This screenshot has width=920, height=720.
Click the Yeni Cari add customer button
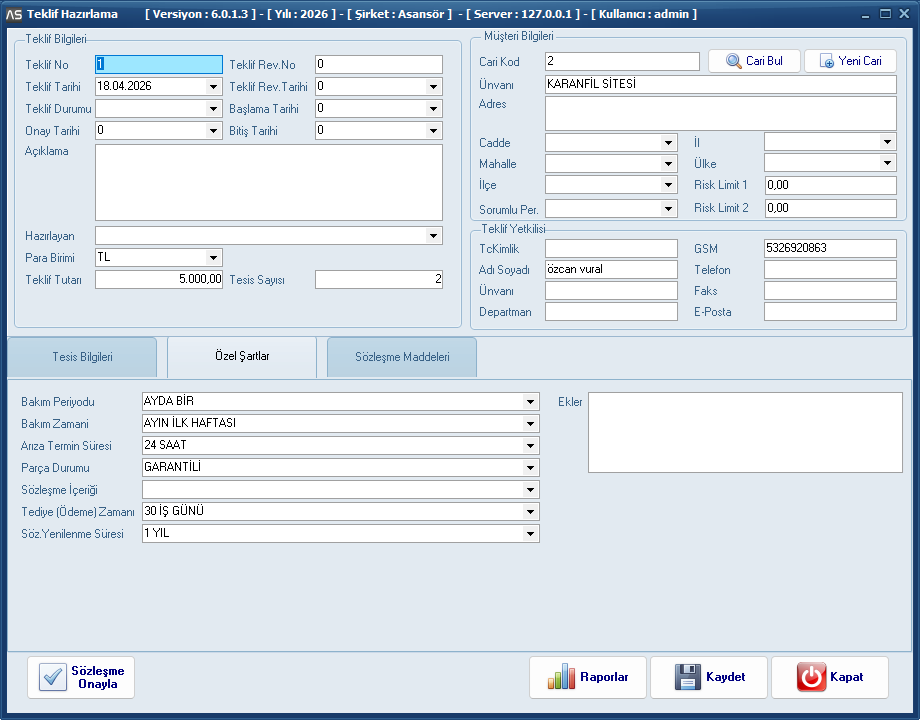[x=850, y=61]
